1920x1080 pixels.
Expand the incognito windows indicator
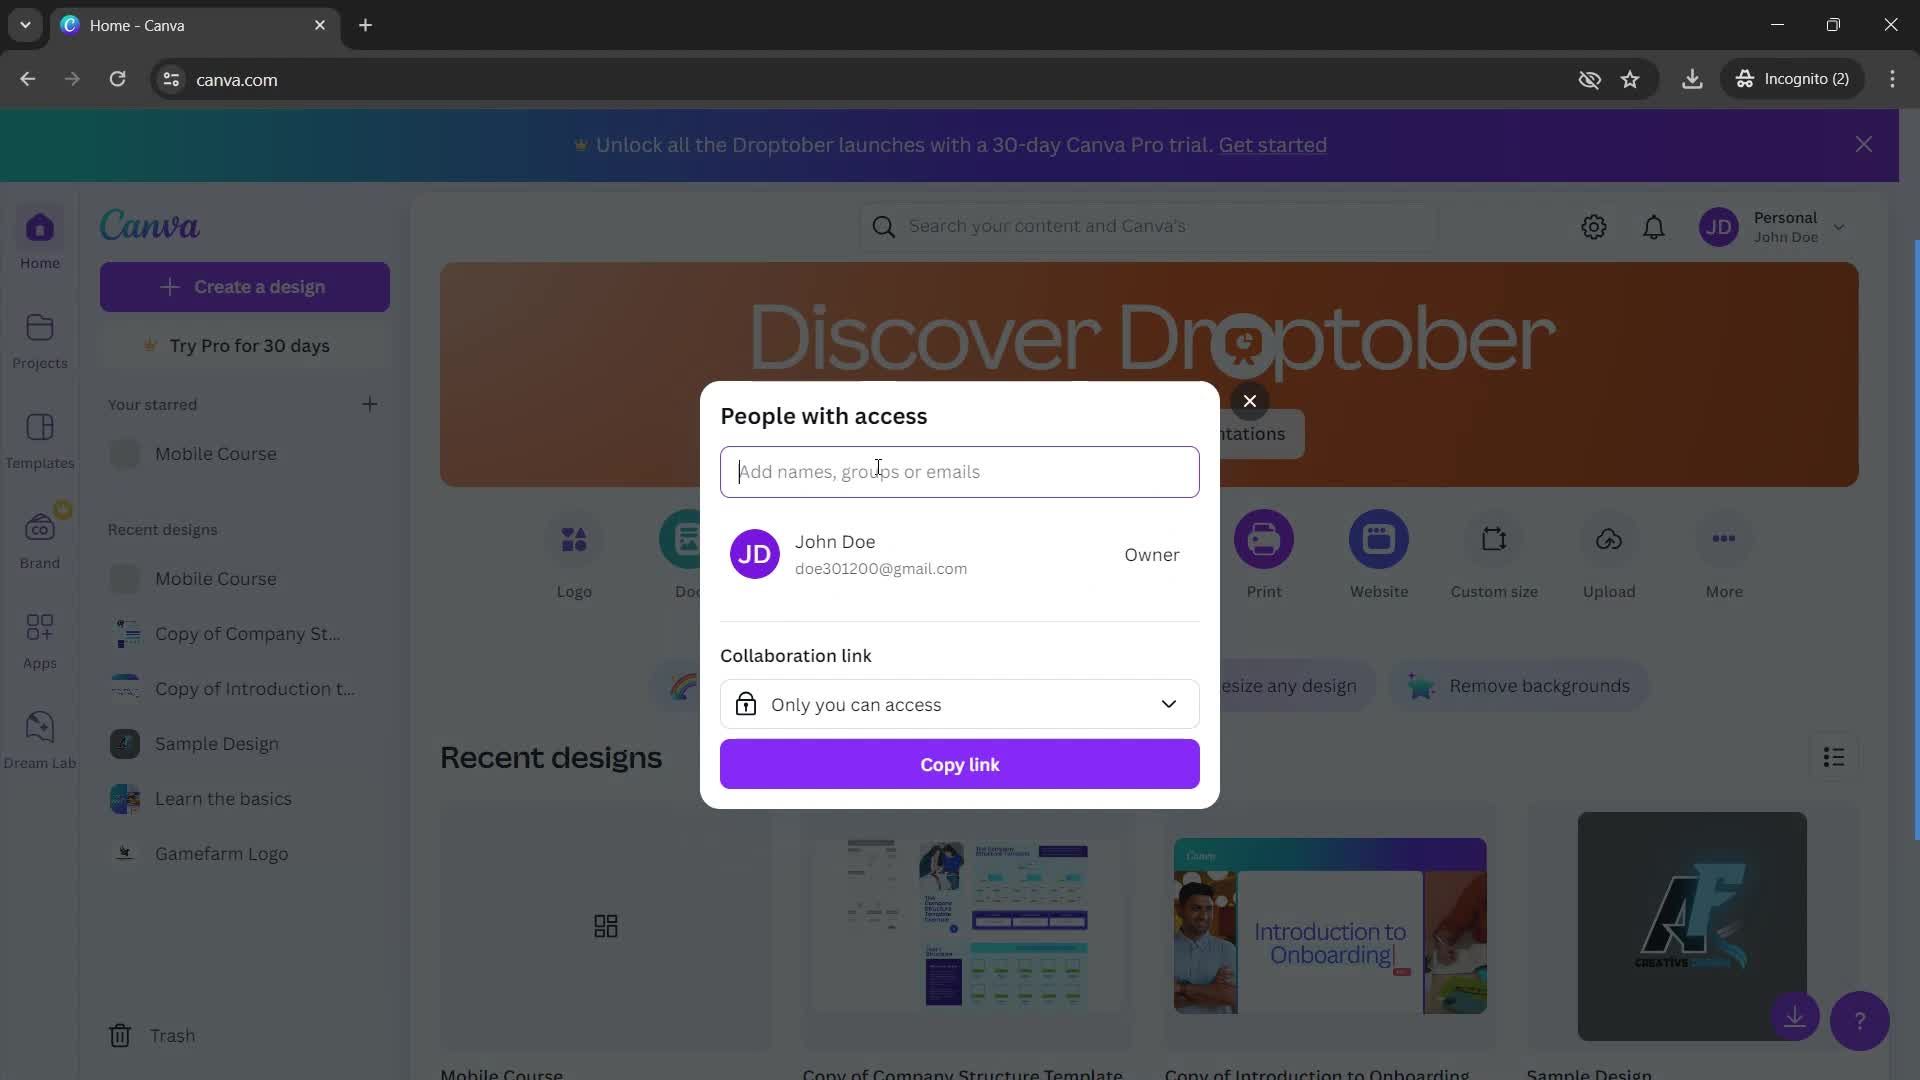[1796, 79]
